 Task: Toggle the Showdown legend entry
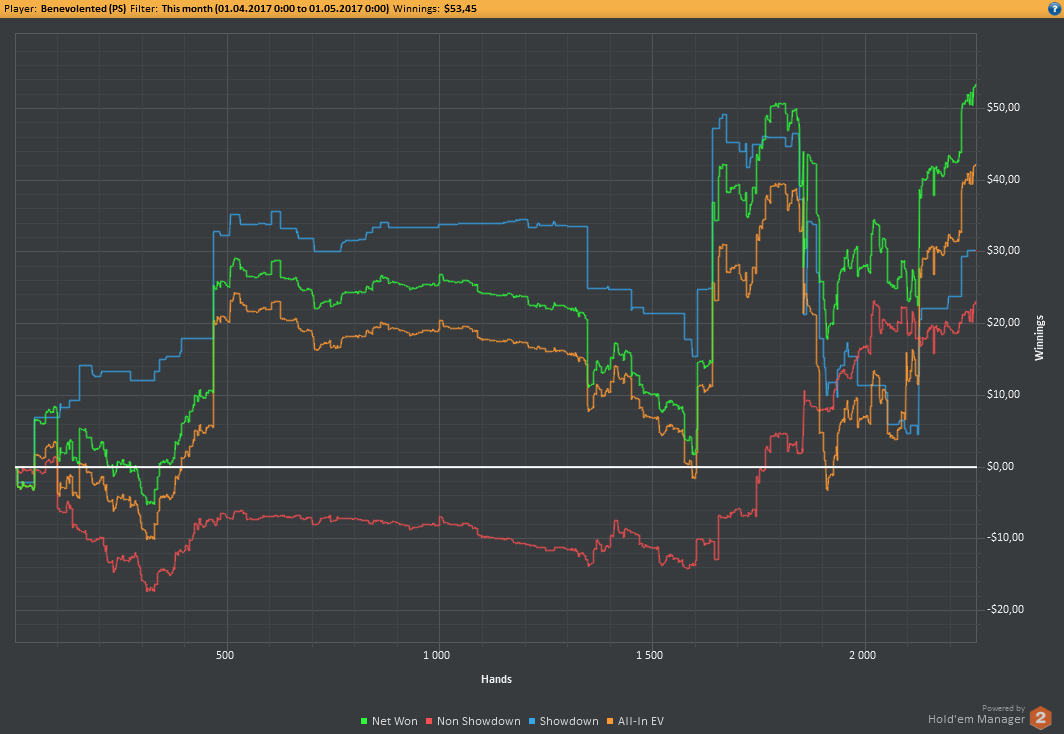point(563,721)
